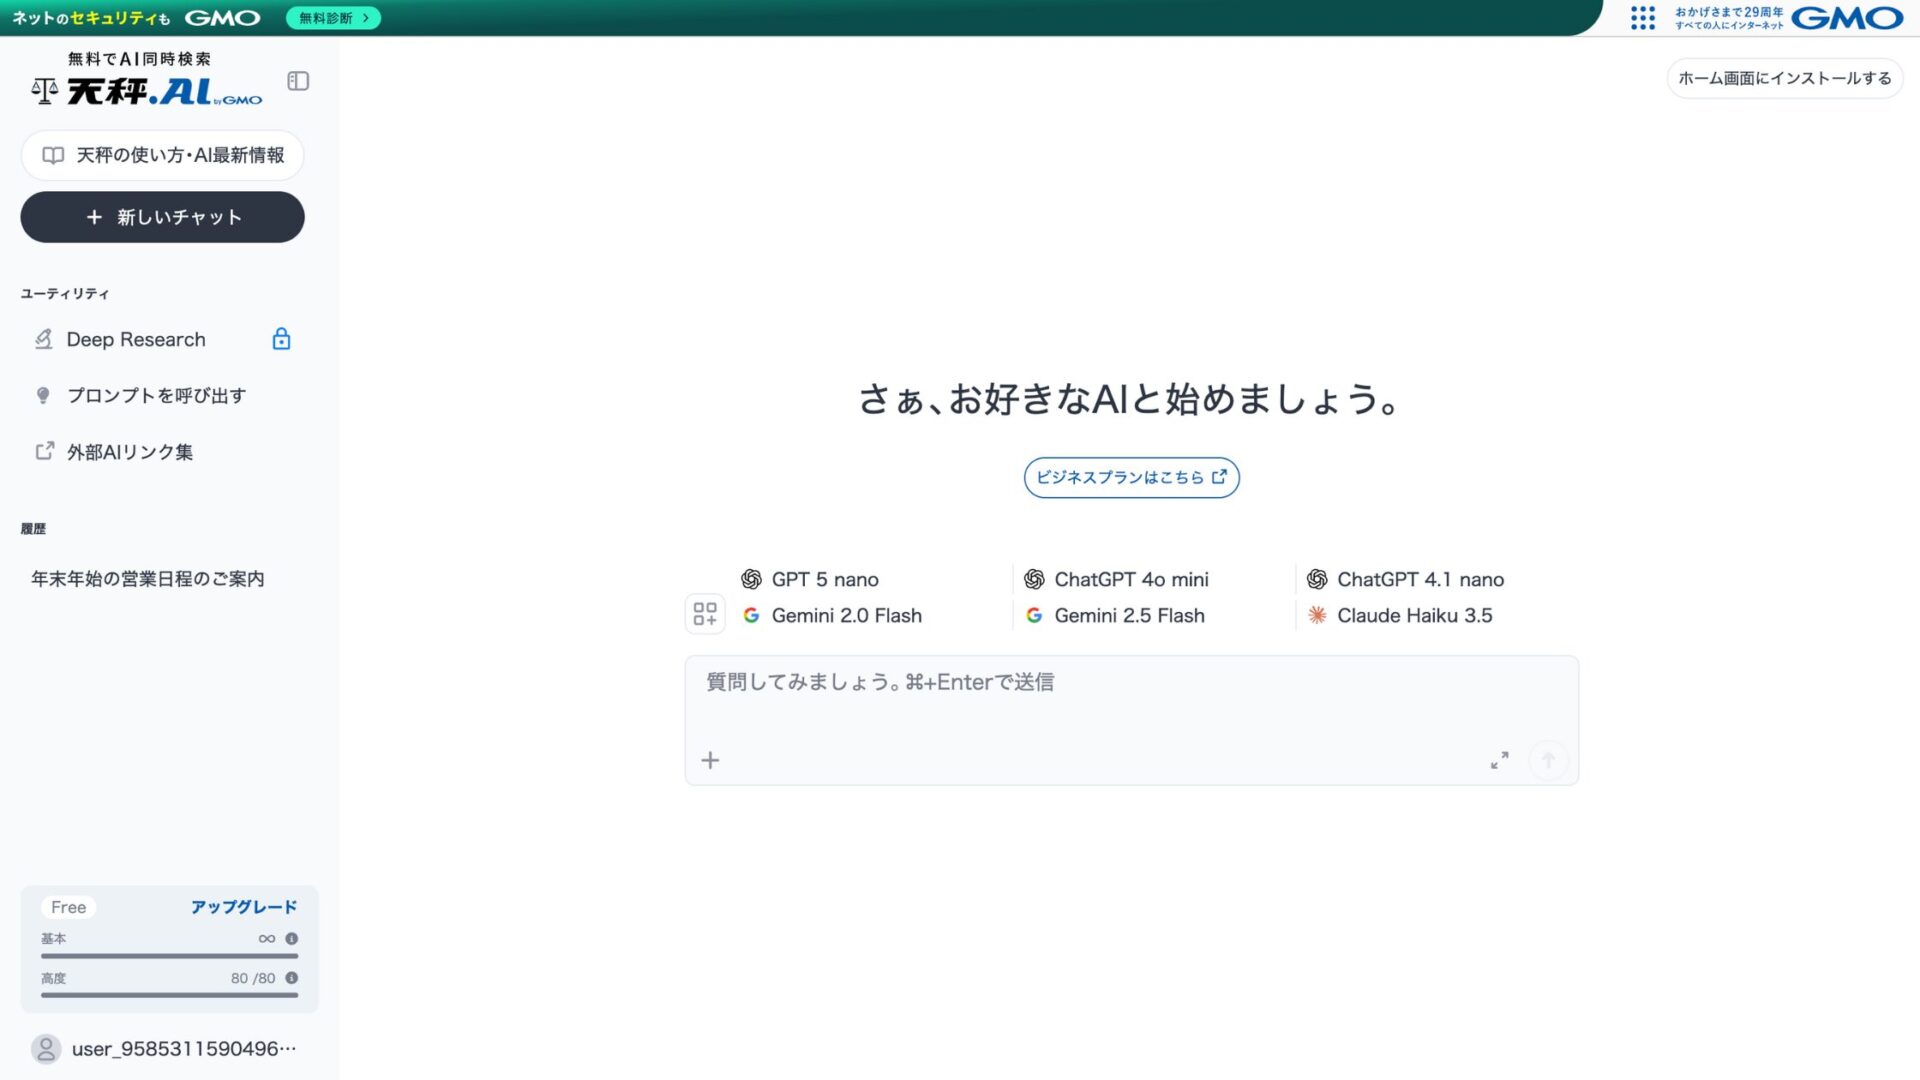Expand the chat input to fullscreen
Viewport: 1920px width, 1080px height.
1499,760
